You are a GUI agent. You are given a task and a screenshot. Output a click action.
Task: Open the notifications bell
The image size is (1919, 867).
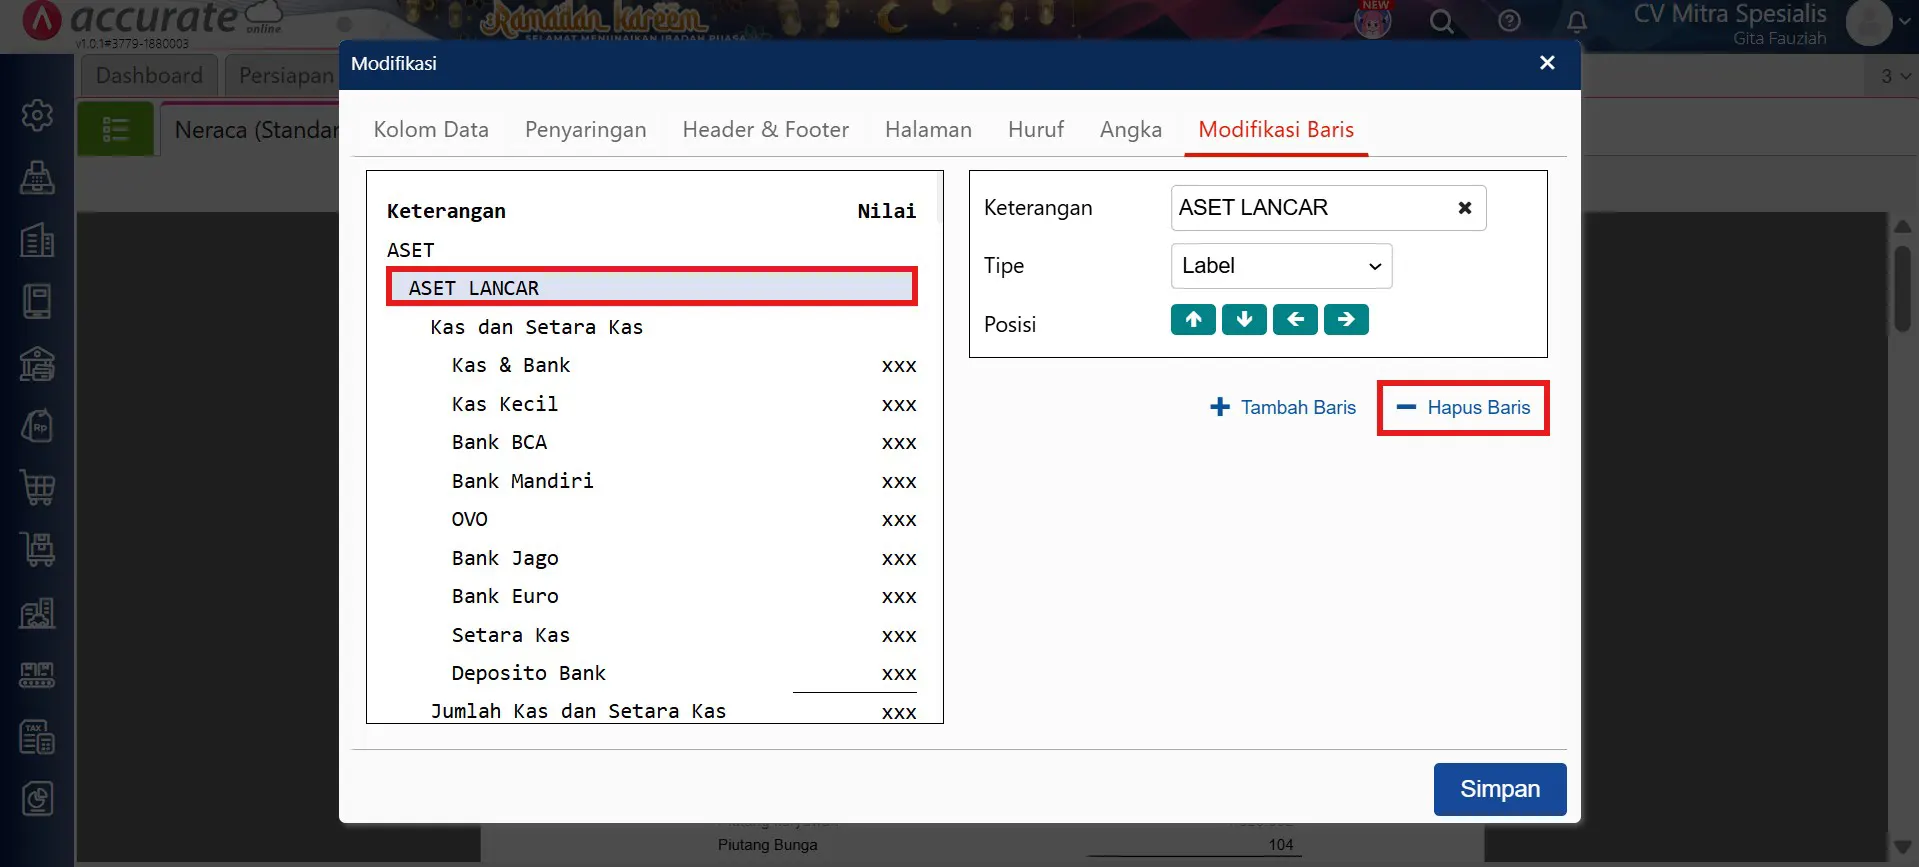click(1577, 22)
